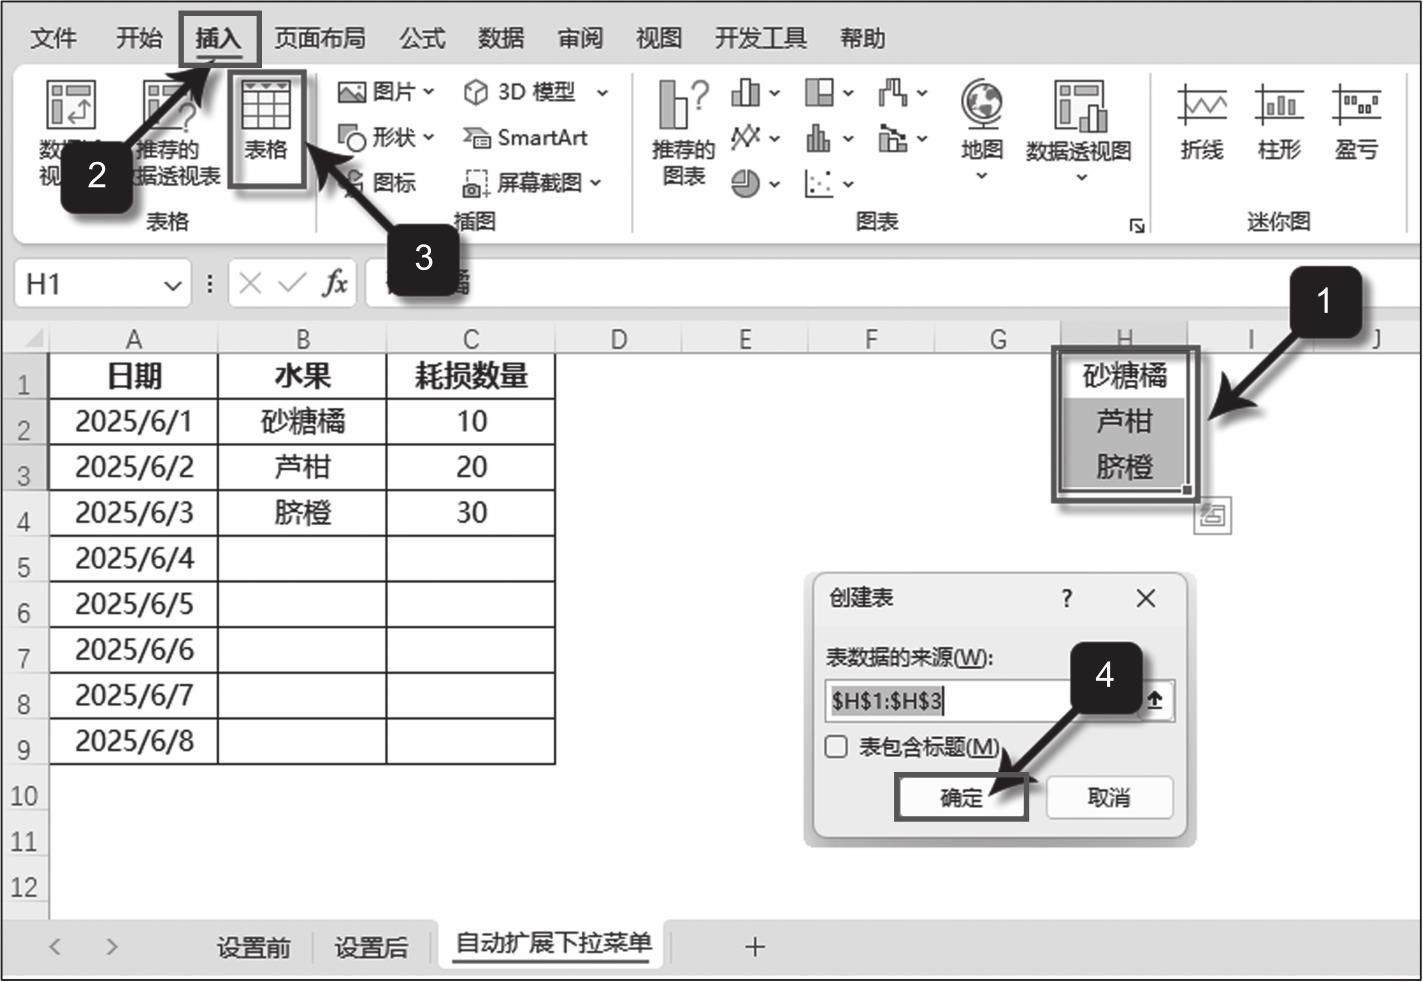
Task: Click the 推荐的图表 recommended charts icon
Action: tap(683, 132)
